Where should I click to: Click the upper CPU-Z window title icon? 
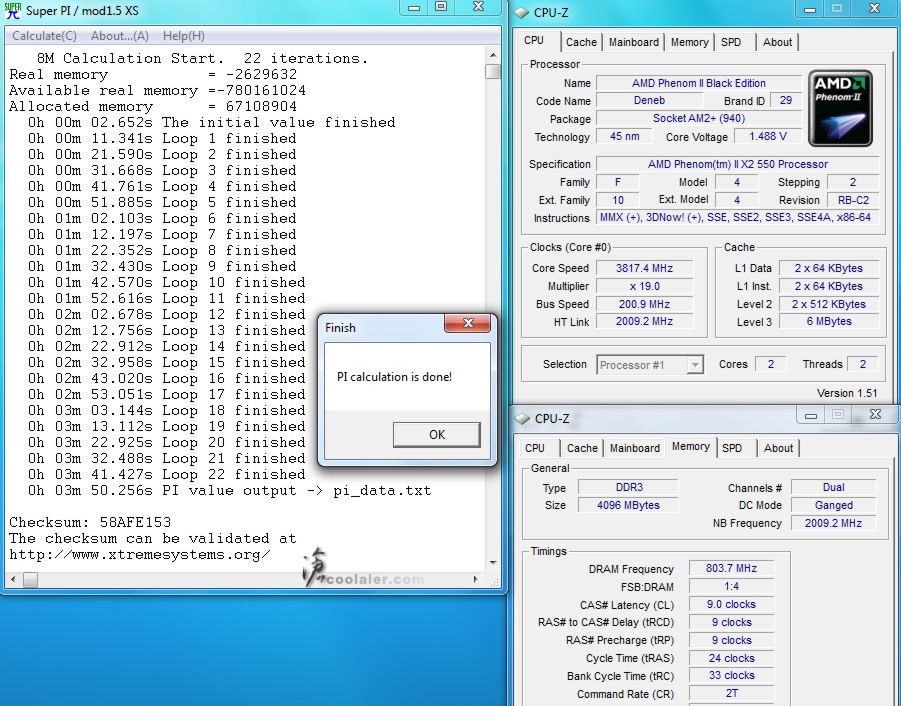(x=521, y=12)
